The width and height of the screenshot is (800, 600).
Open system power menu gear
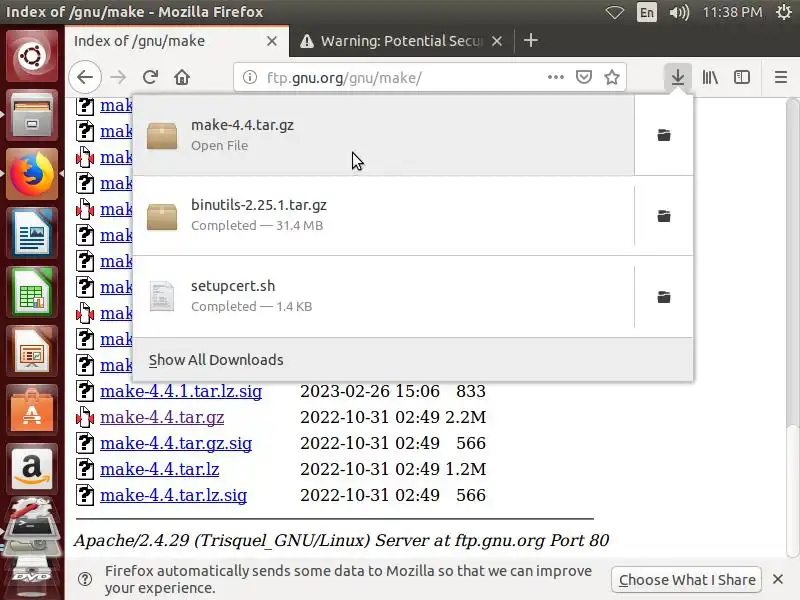[x=783, y=12]
